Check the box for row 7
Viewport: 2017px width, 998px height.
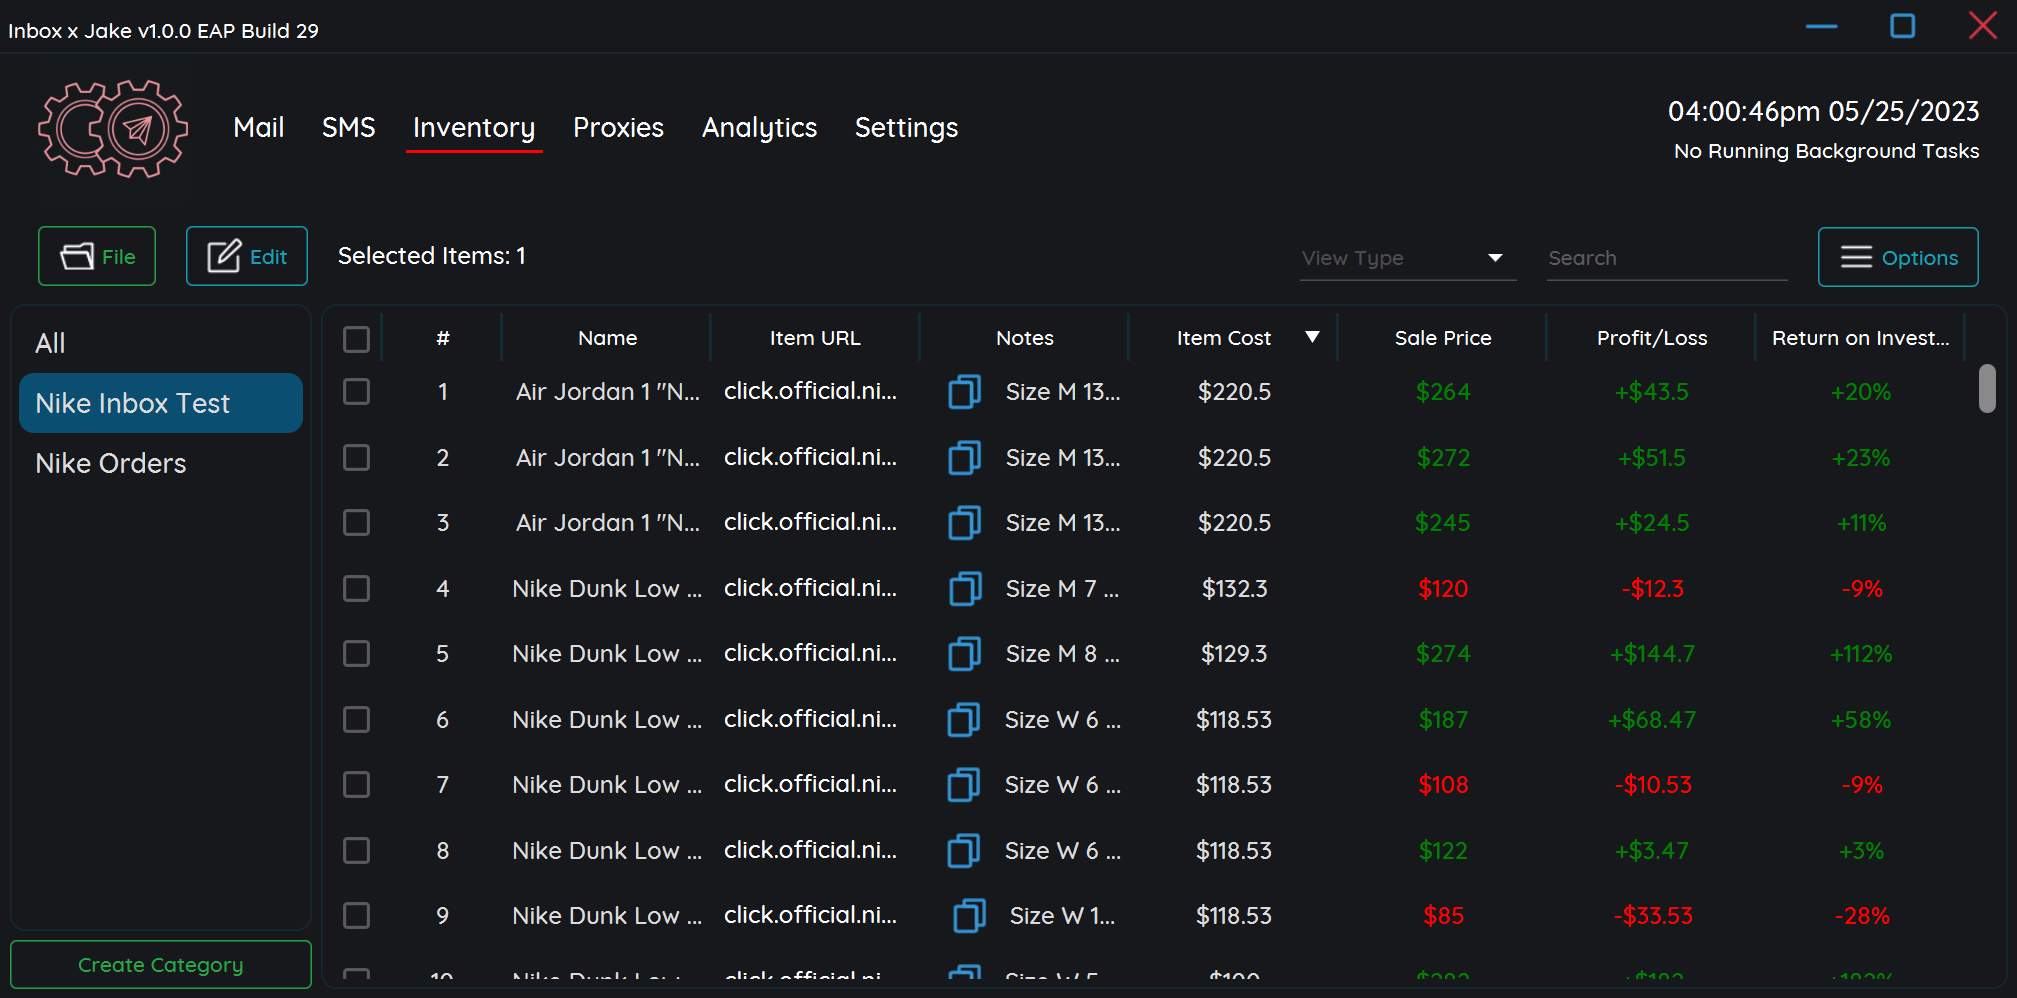[x=356, y=784]
